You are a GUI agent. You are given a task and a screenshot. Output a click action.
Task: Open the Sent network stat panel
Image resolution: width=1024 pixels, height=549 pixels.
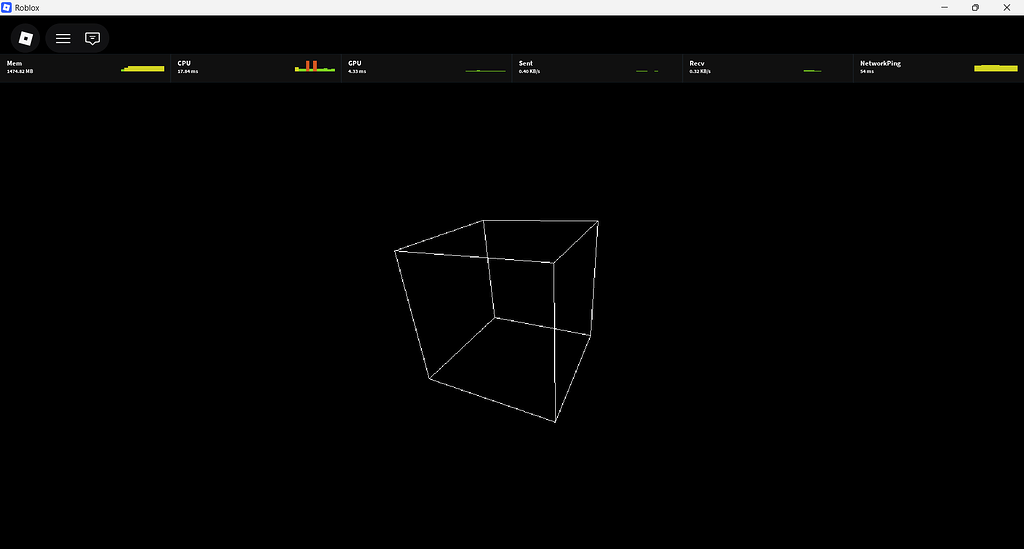(x=597, y=68)
